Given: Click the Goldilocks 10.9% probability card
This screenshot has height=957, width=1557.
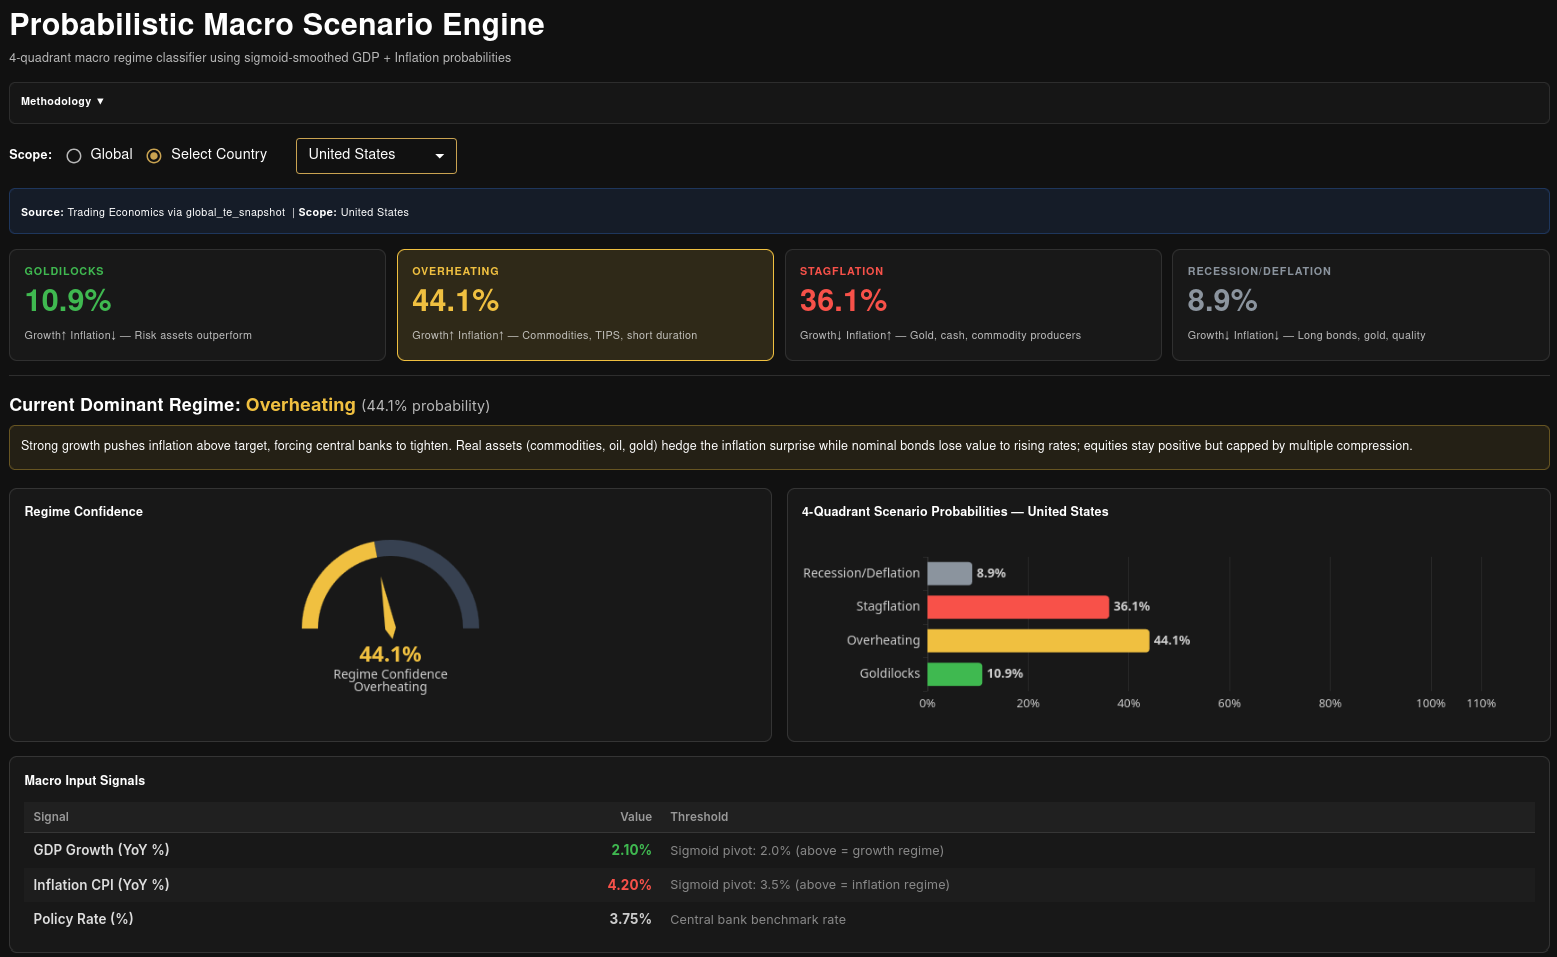Looking at the screenshot, I should pos(197,305).
